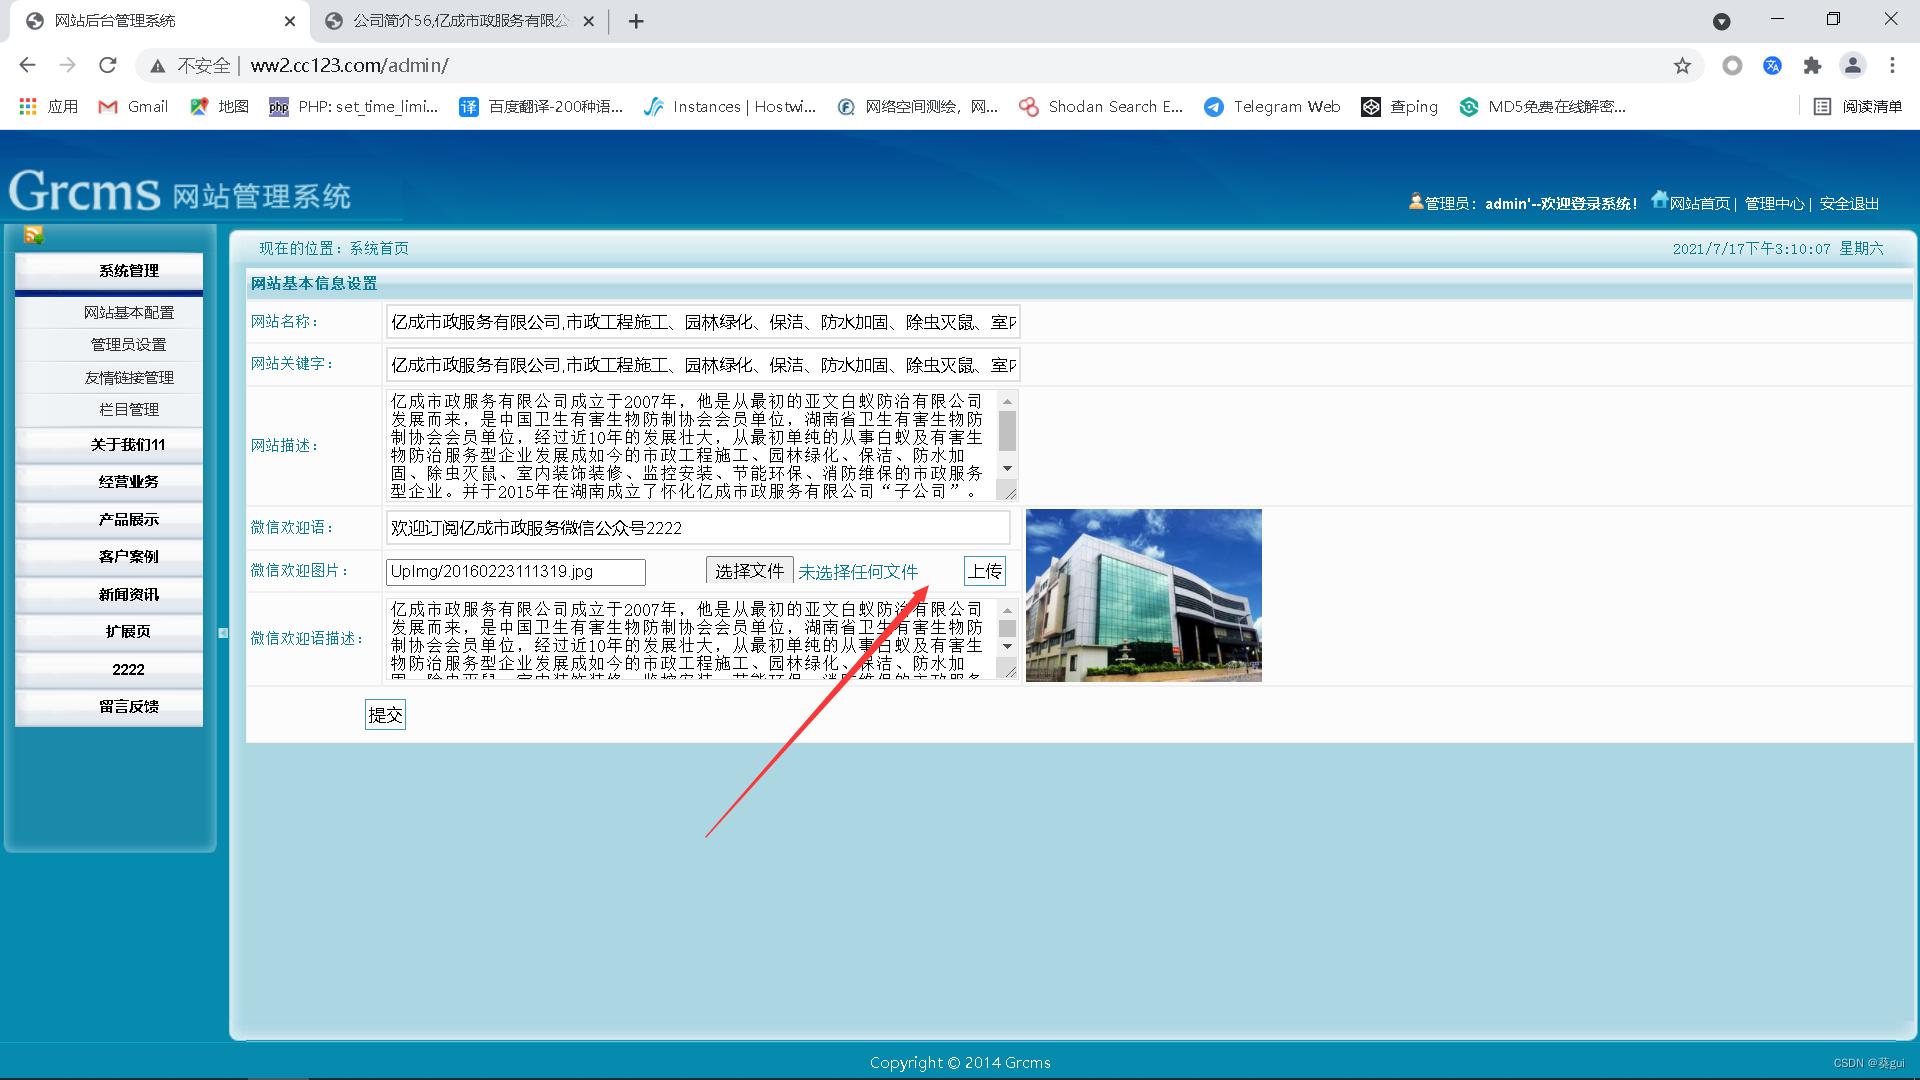Collapse the sidebar with the splitter handle
Screen dimensions: 1920x1080
(x=223, y=633)
